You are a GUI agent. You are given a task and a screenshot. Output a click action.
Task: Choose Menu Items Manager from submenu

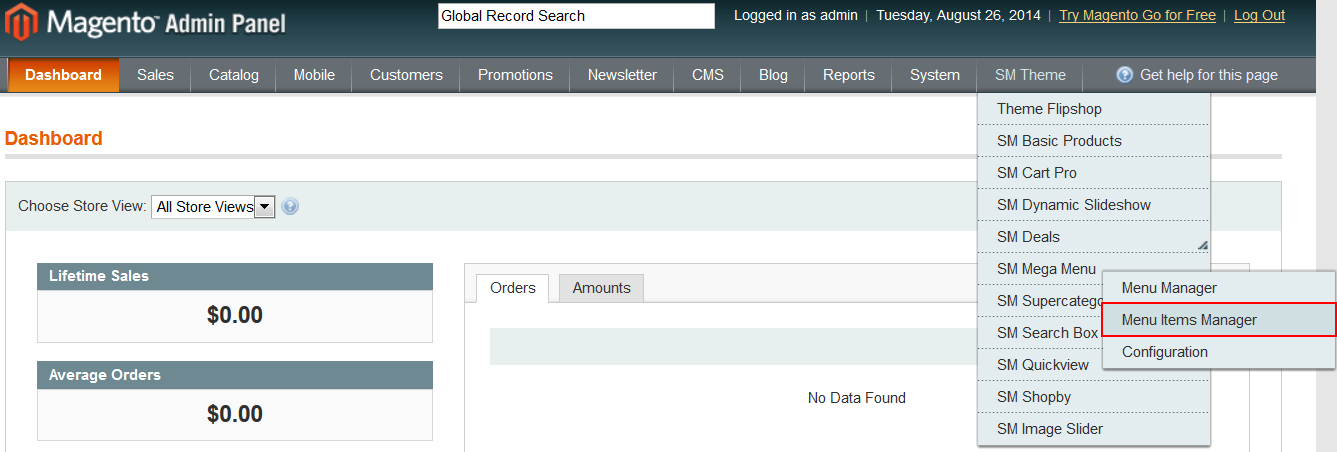(1219, 320)
